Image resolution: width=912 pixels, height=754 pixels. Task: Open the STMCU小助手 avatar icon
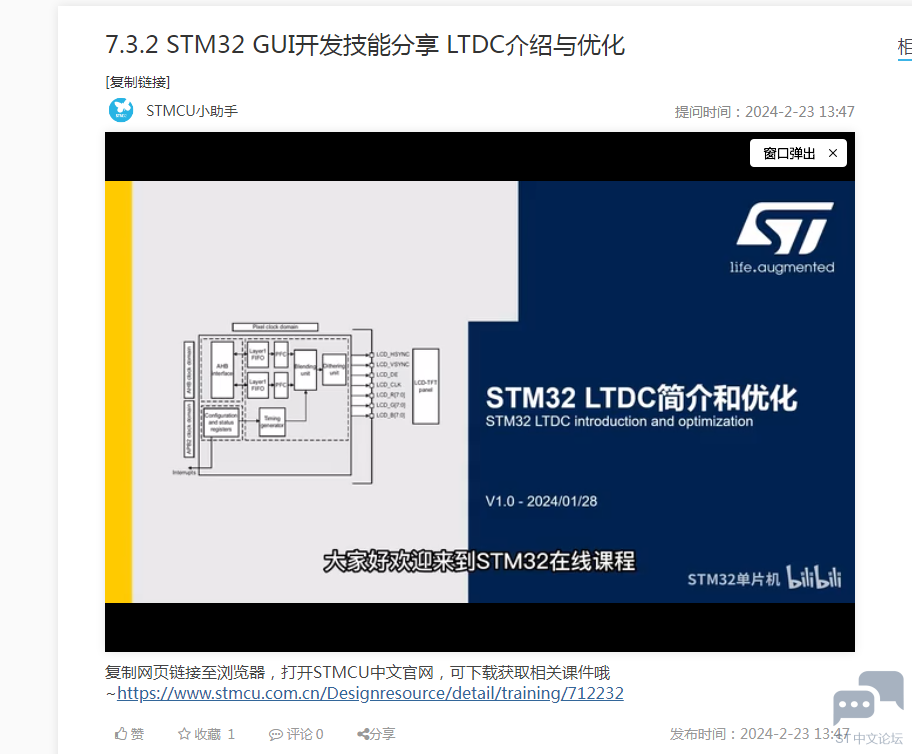pyautogui.click(x=121, y=110)
